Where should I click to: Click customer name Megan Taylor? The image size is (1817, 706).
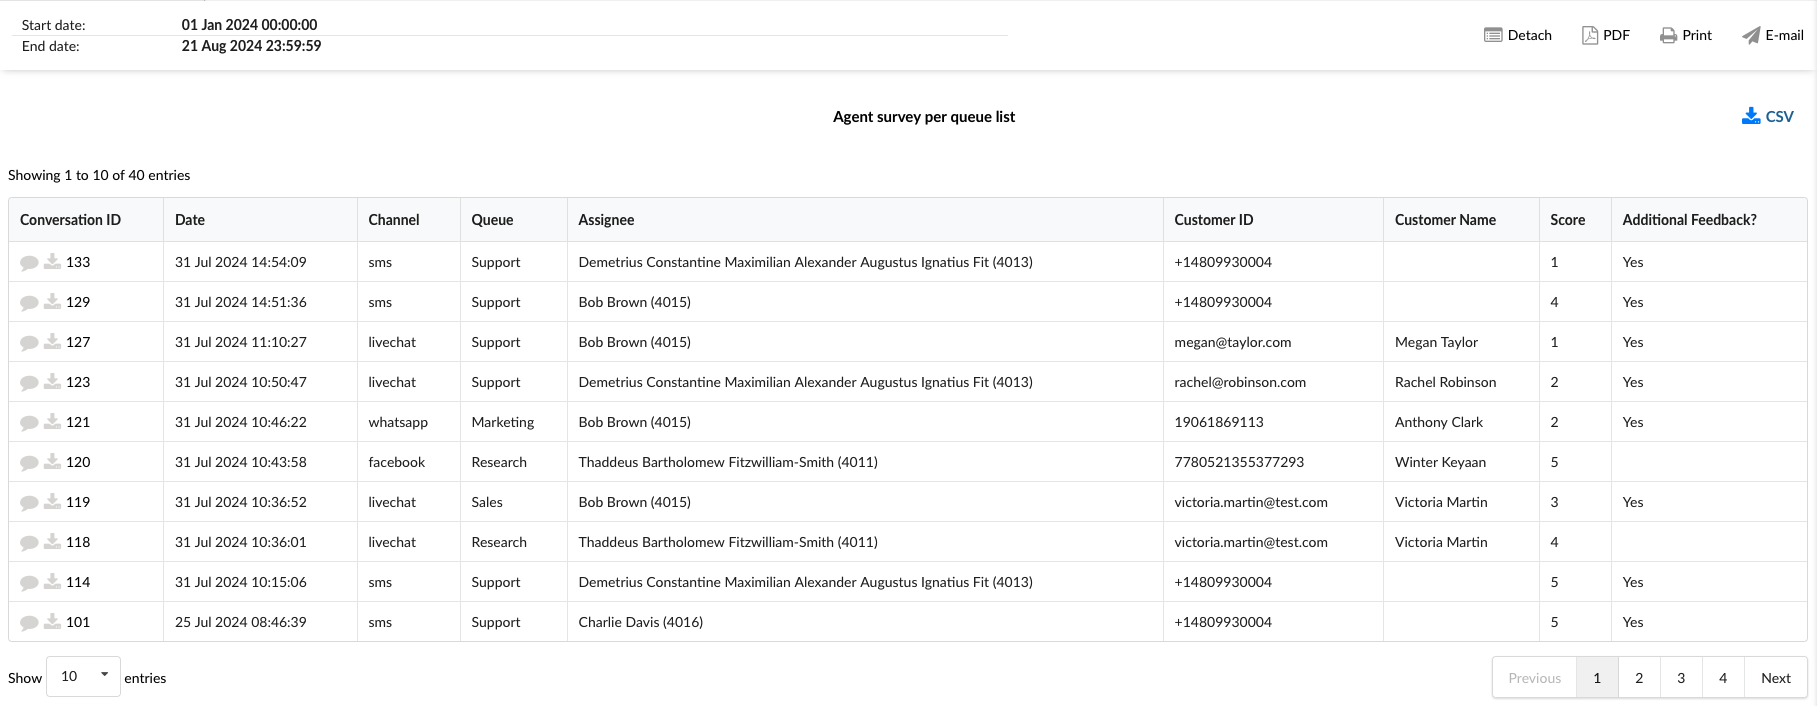1436,342
